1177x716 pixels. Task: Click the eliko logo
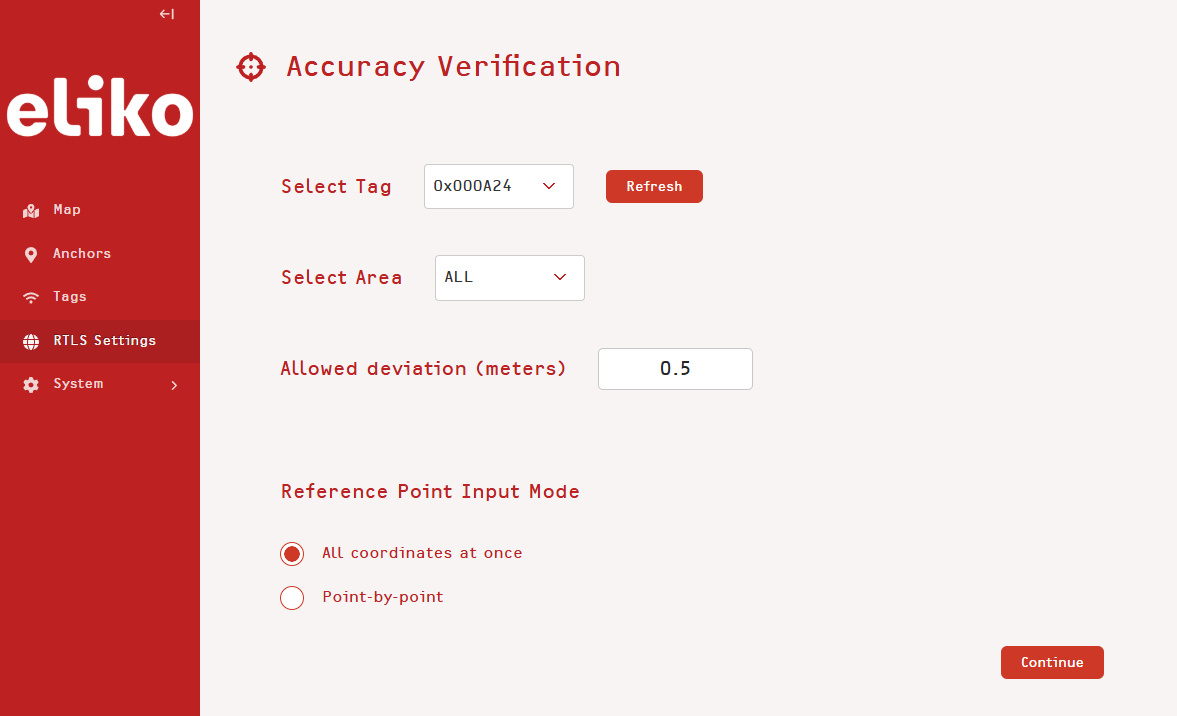[x=100, y=112]
